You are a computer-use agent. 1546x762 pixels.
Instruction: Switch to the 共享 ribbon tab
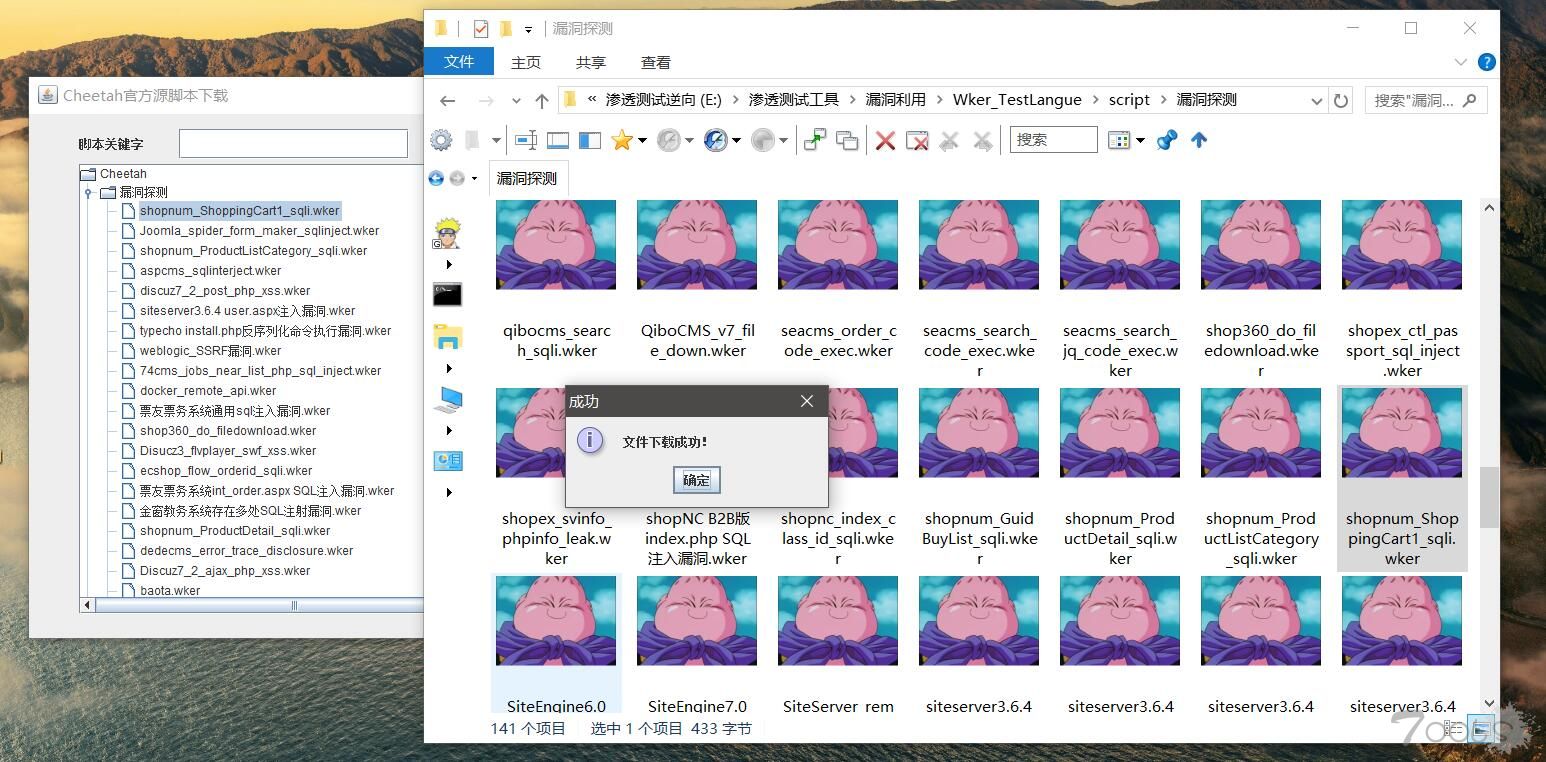[x=591, y=62]
